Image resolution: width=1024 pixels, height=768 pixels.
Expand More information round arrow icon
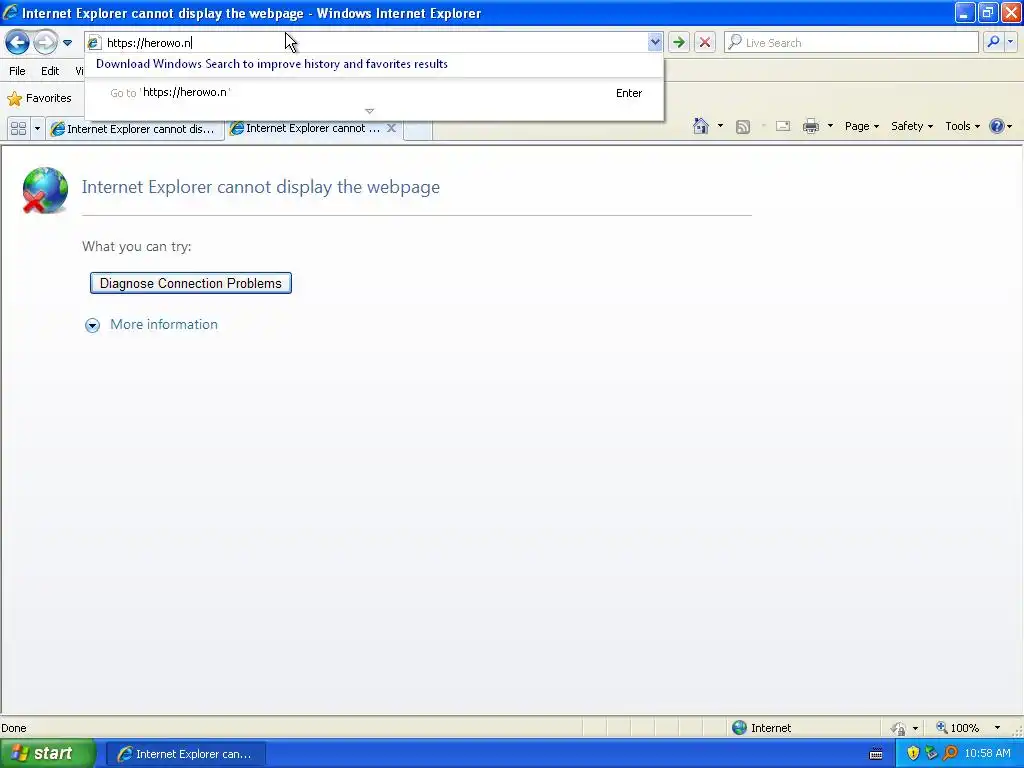tap(92, 325)
